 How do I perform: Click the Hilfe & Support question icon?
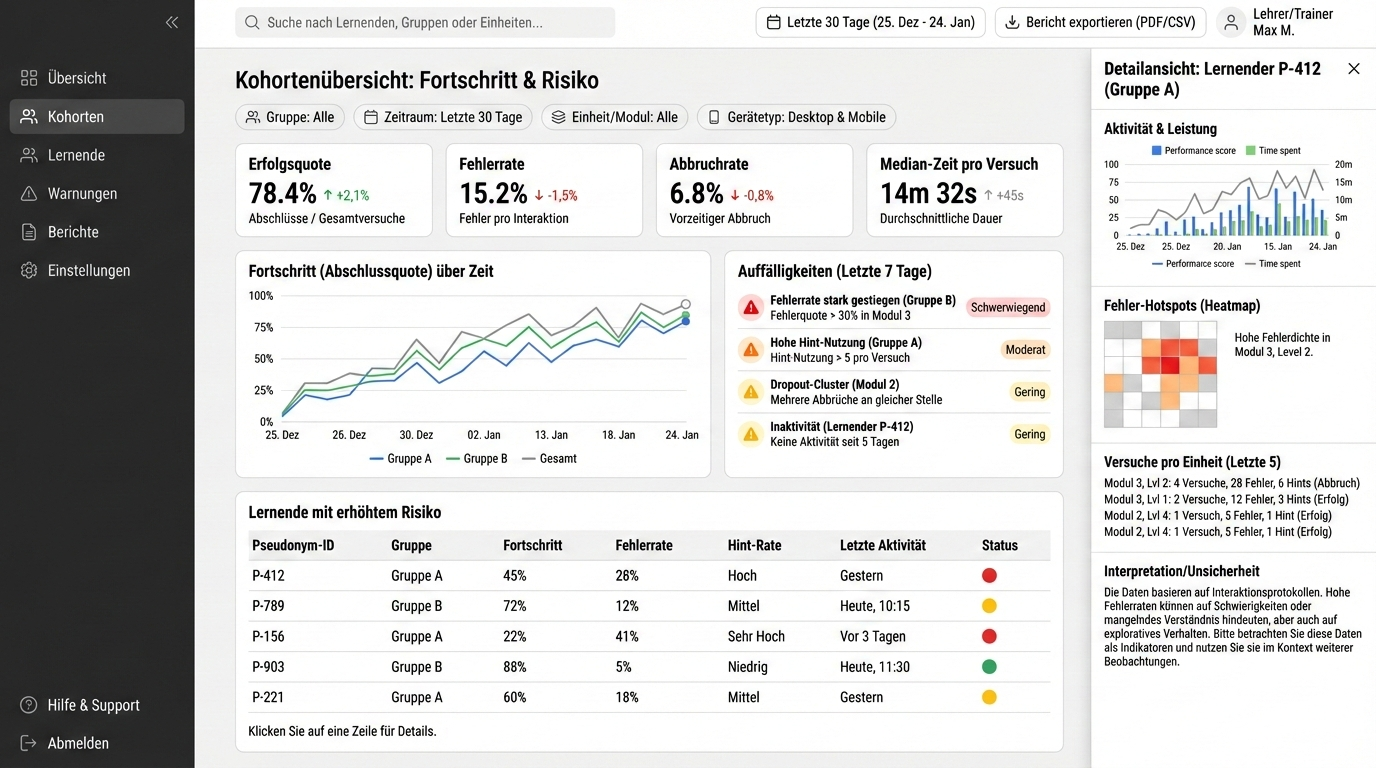29,705
